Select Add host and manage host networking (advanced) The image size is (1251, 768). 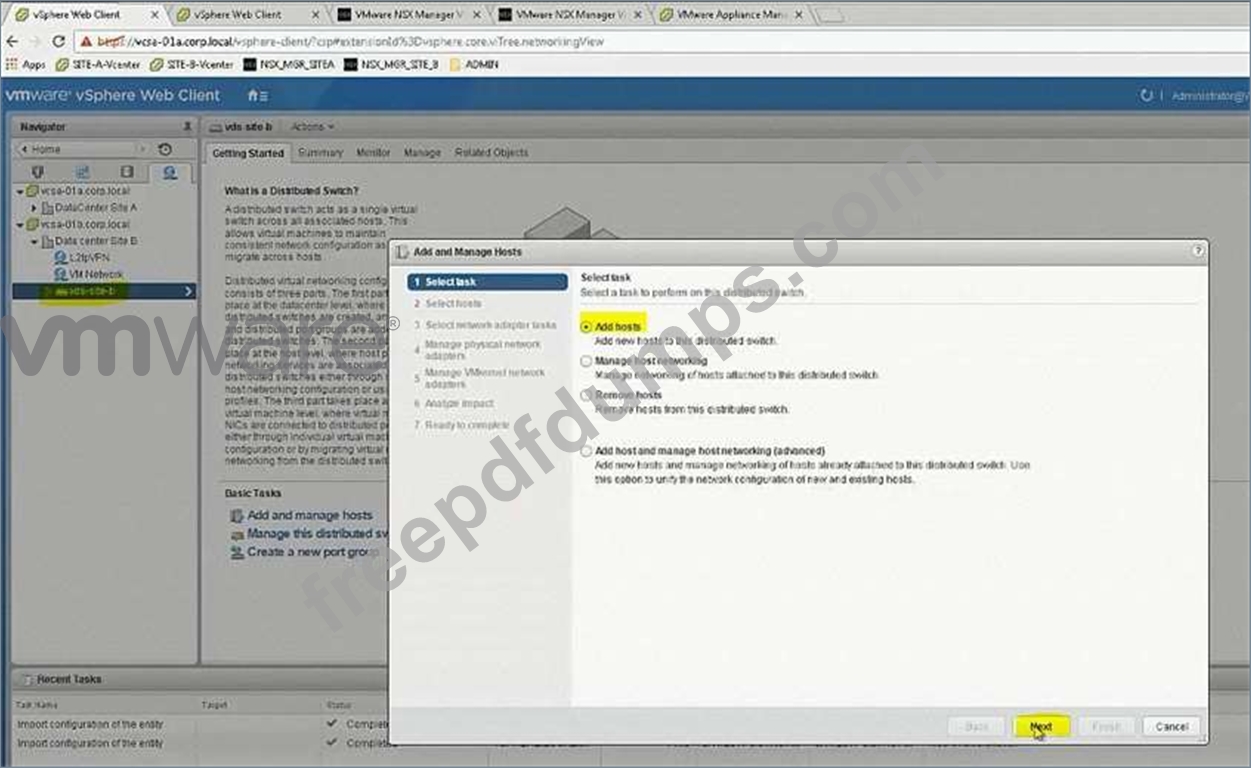point(586,451)
